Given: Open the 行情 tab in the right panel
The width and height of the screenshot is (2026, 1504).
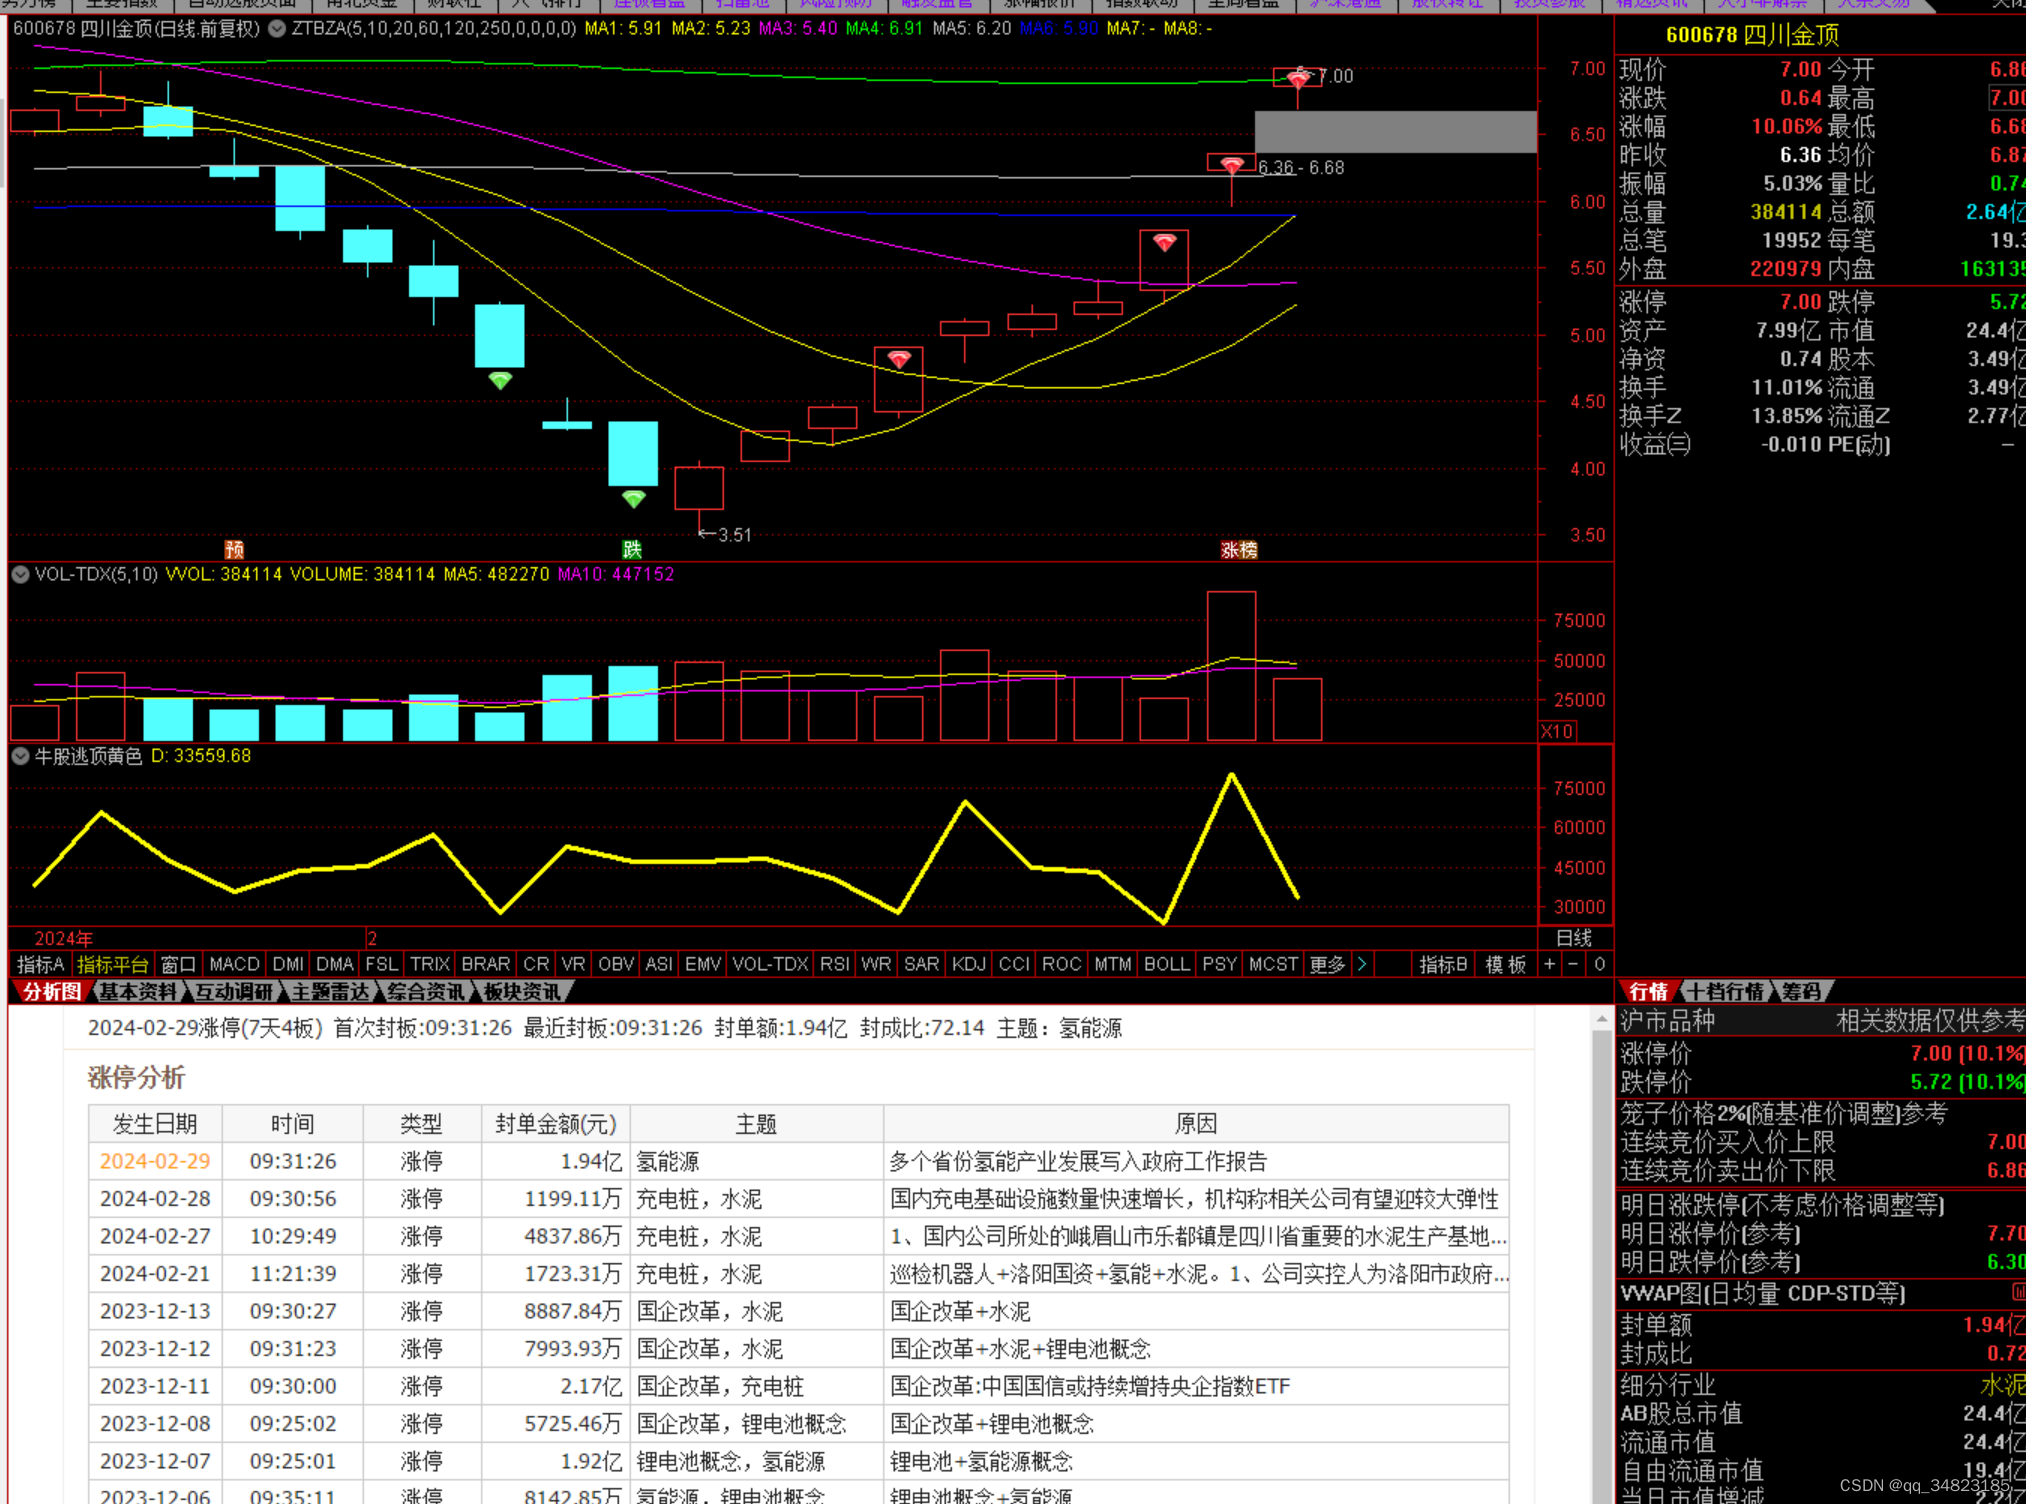Looking at the screenshot, I should click(x=1648, y=991).
